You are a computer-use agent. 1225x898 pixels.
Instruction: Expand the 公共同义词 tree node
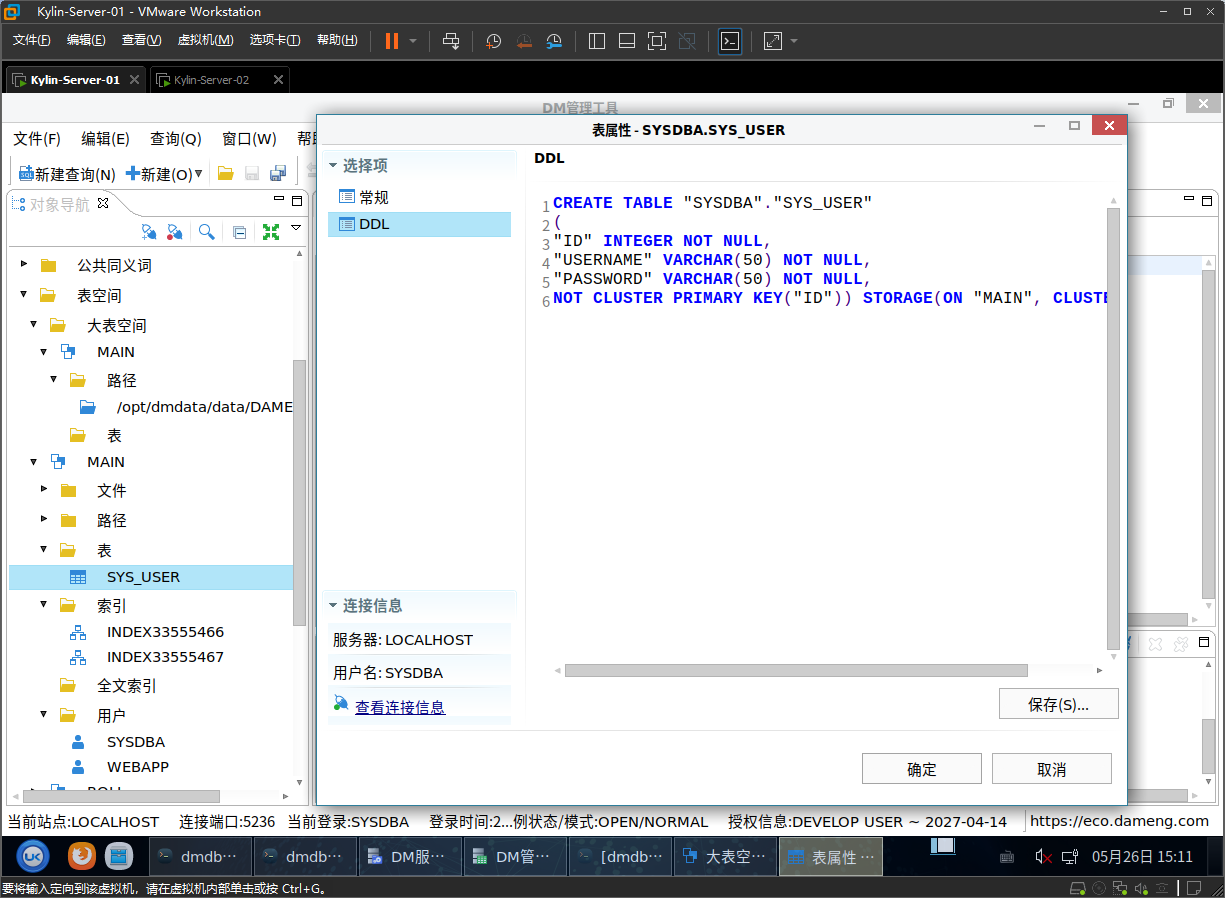24,265
